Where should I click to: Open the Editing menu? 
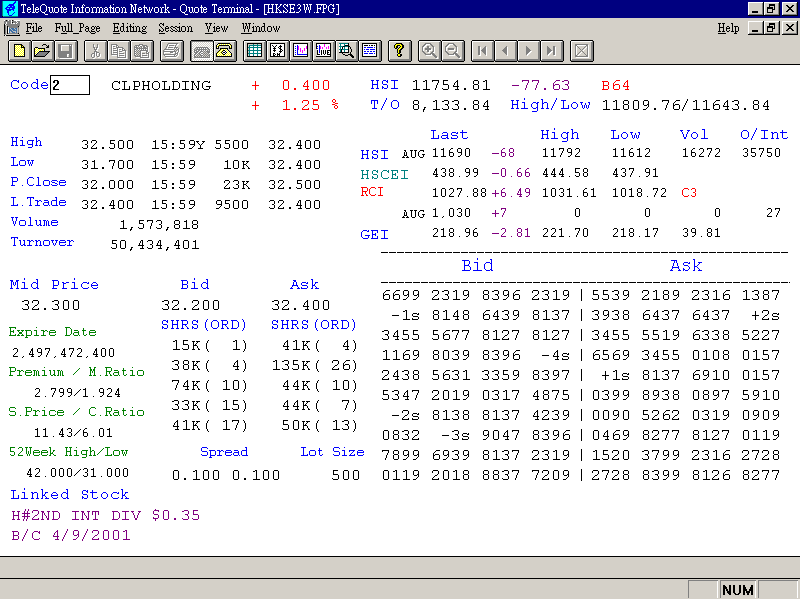tap(130, 28)
